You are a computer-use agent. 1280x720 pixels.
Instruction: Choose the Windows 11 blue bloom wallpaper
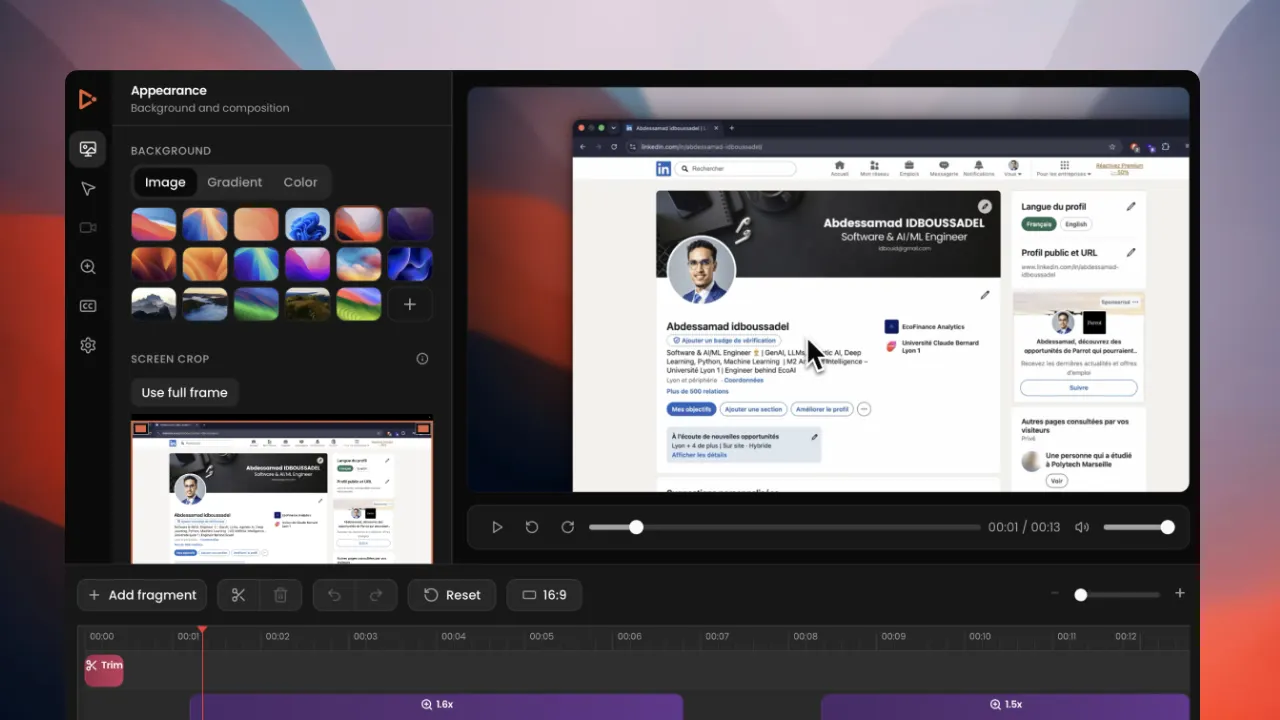[x=307, y=224]
